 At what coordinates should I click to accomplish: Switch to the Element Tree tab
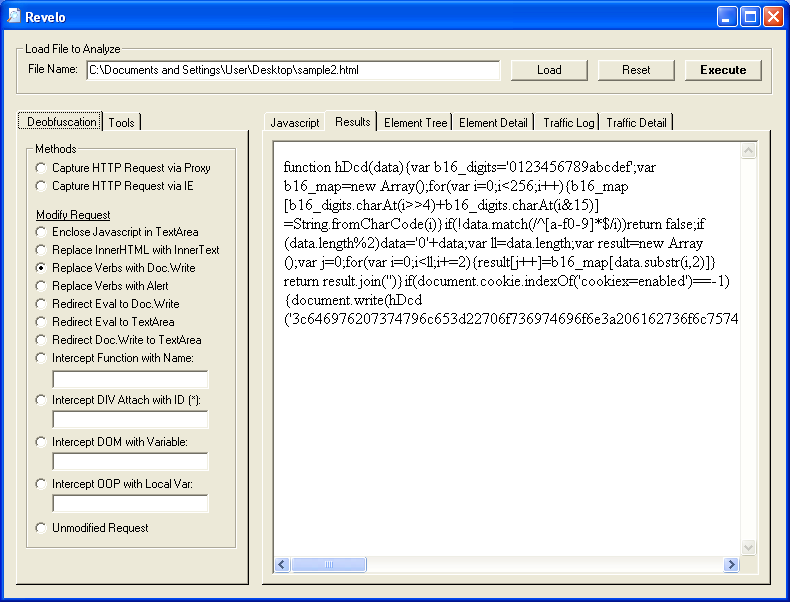[415, 123]
